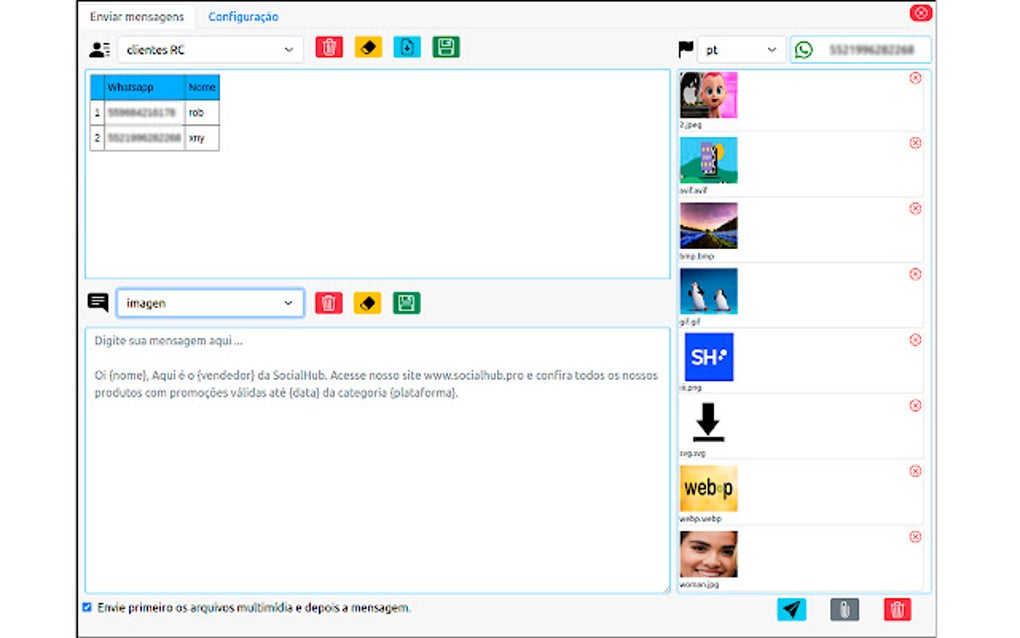Open the imagen template dropdown
Screen dimensions: 1020x638
210,302
